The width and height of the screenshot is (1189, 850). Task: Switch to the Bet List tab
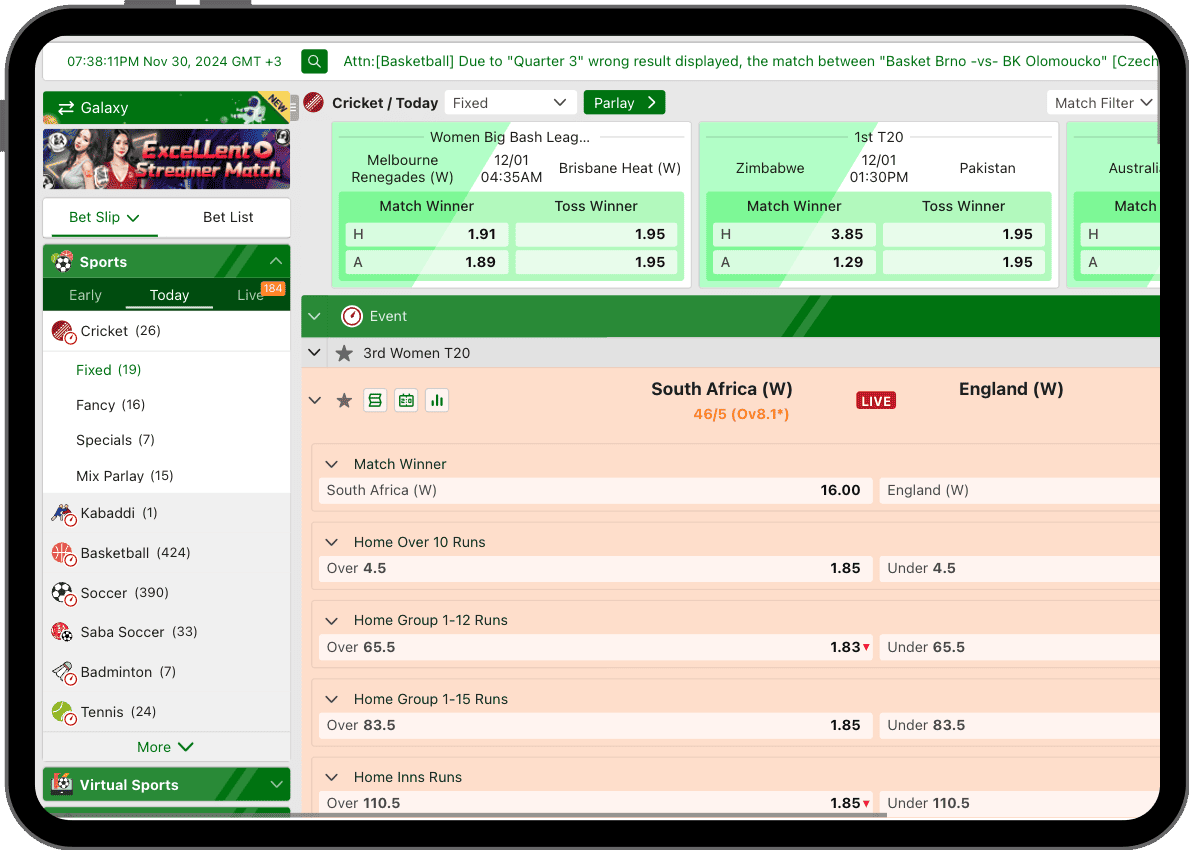(x=228, y=217)
